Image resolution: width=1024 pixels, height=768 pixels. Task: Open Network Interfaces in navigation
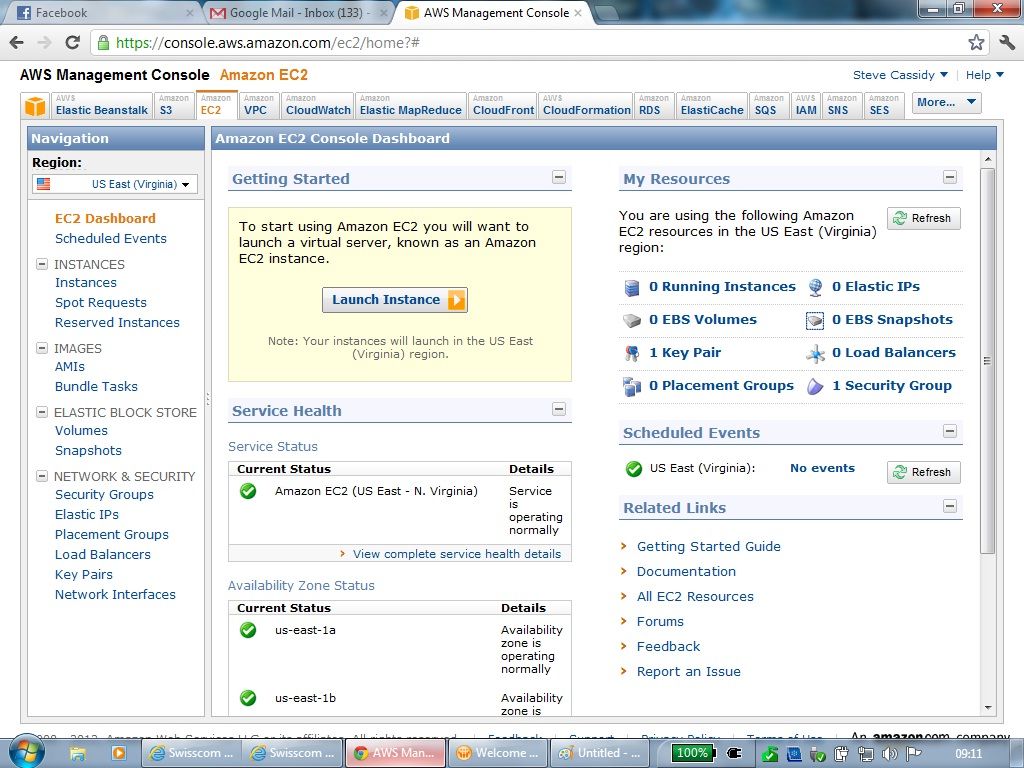point(115,595)
